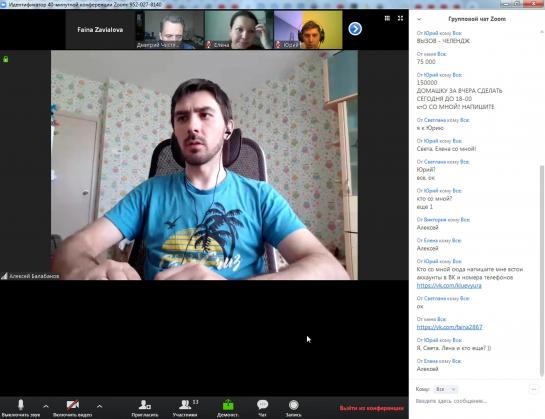
Task: Switch to gallery view grid icon
Action: tap(387, 18)
